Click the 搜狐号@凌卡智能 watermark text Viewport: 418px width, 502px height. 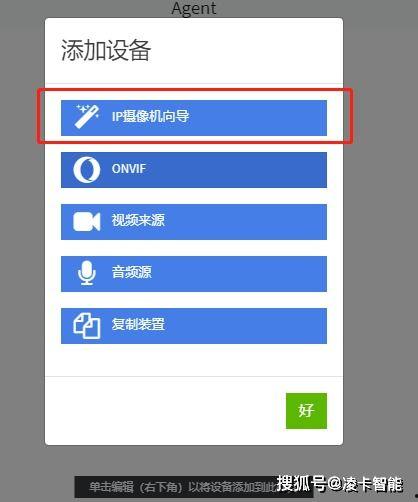(x=340, y=484)
